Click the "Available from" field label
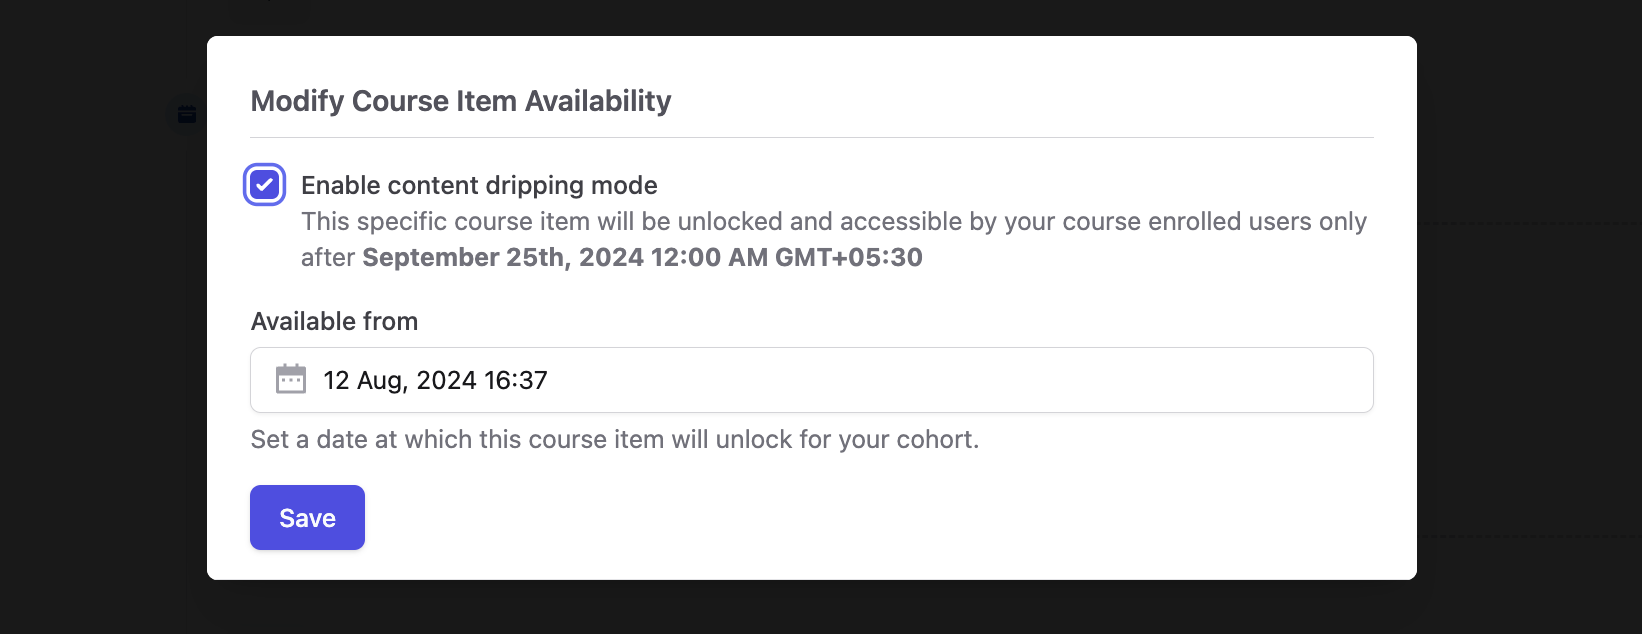 pyautogui.click(x=334, y=321)
